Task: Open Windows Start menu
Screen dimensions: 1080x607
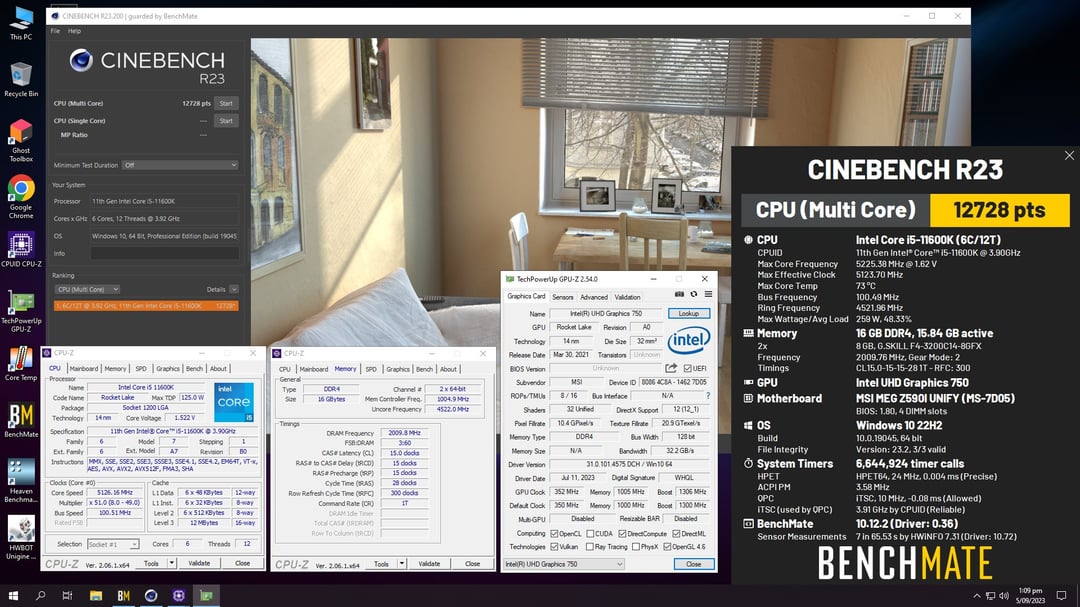Action: [13, 595]
